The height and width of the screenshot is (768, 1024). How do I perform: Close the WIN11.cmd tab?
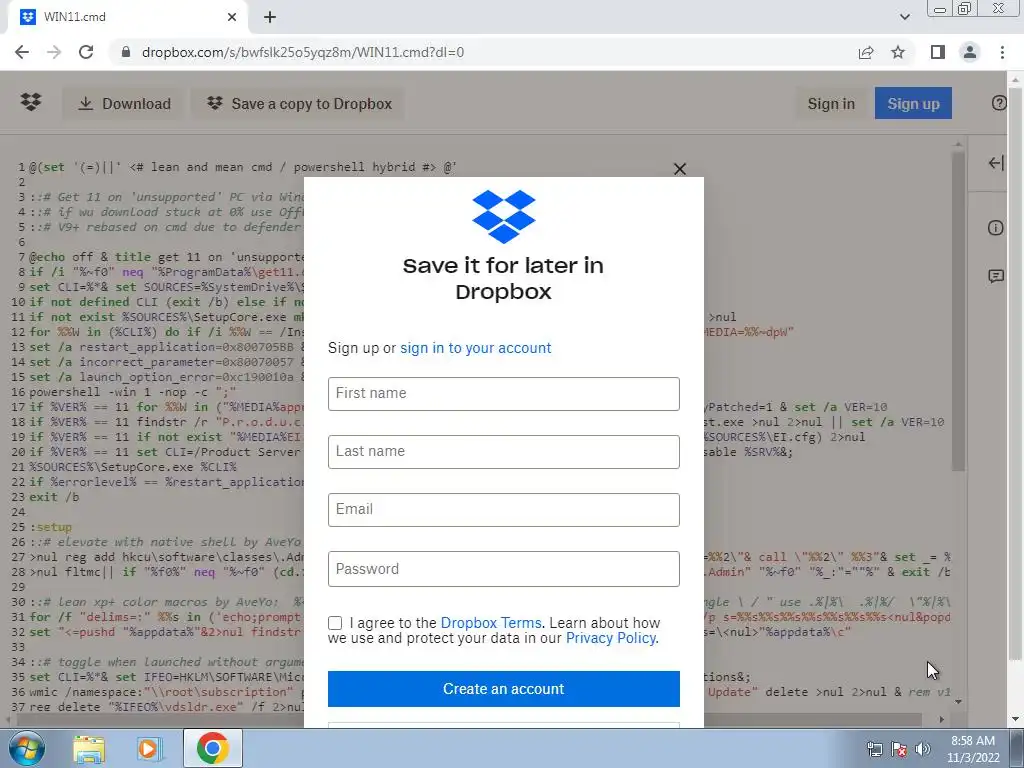point(232,17)
